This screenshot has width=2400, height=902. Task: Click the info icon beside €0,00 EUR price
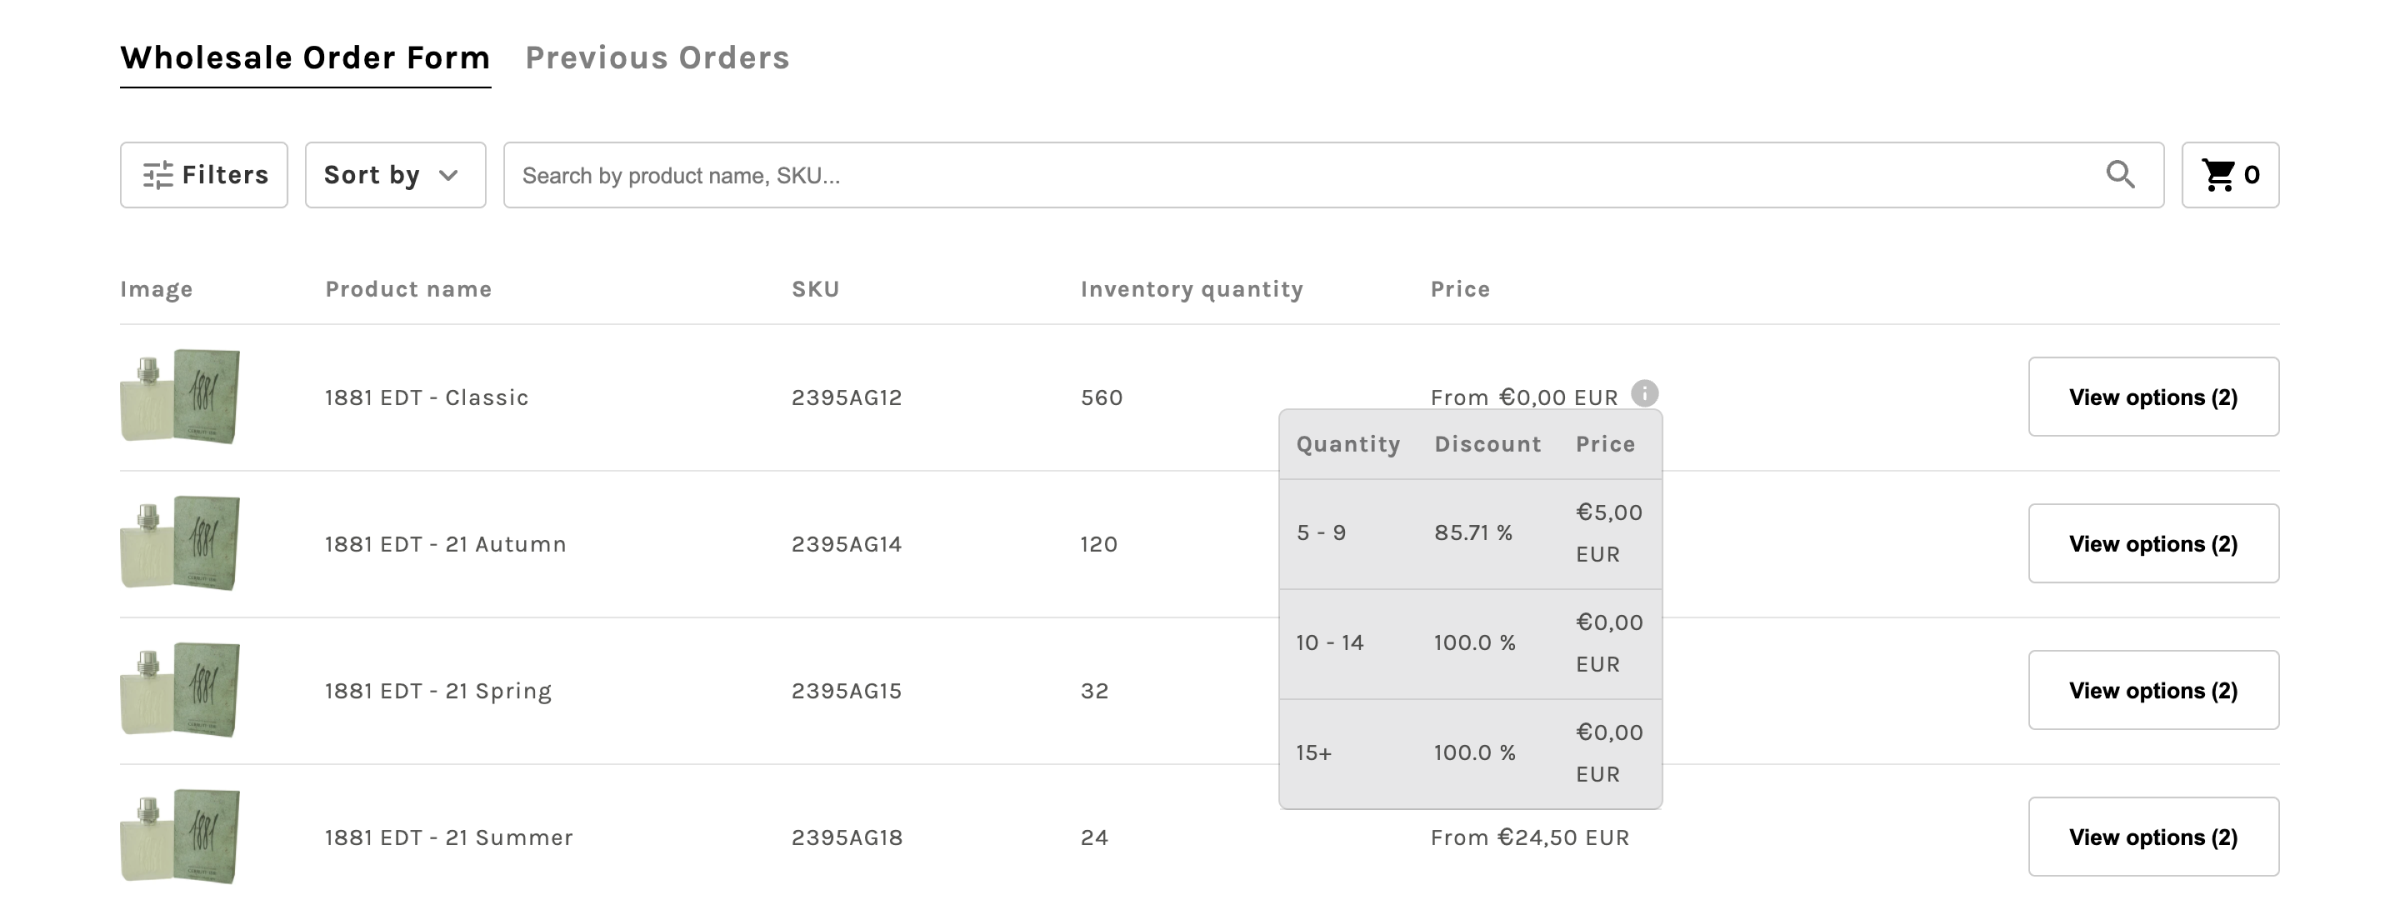click(x=1644, y=393)
